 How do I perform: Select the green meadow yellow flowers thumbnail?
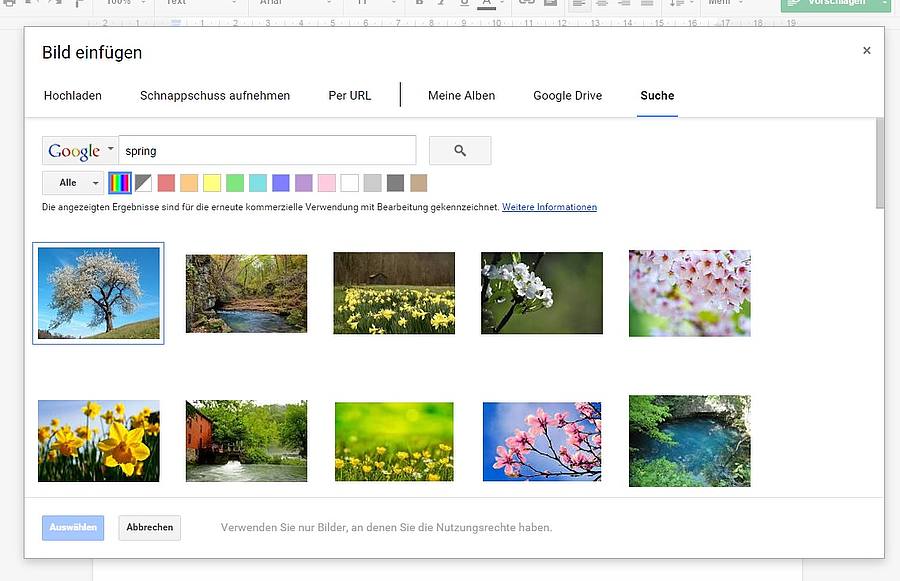[x=394, y=441]
